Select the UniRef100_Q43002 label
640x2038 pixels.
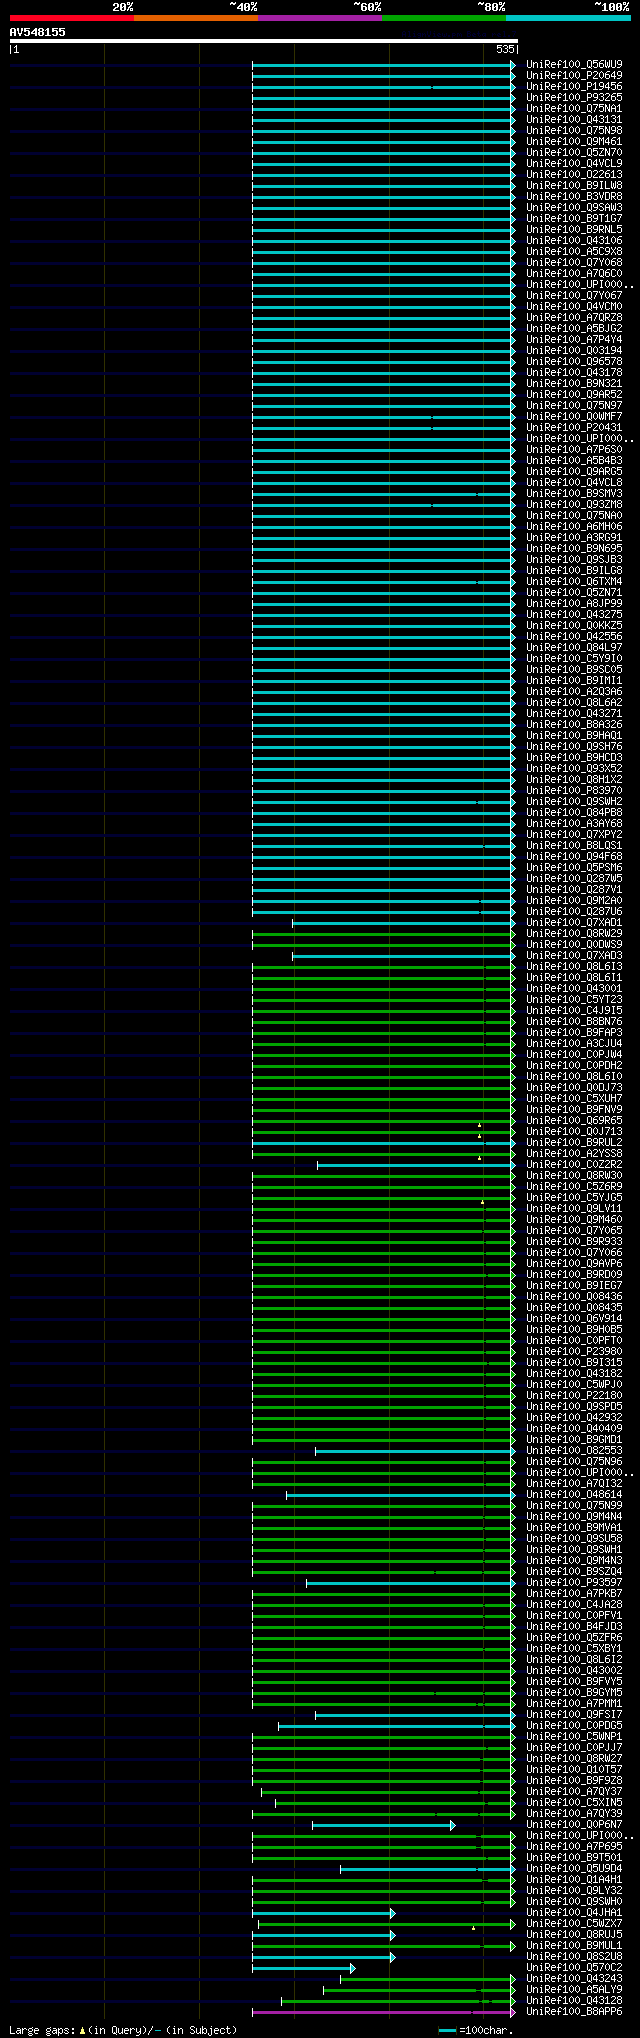574,1670
